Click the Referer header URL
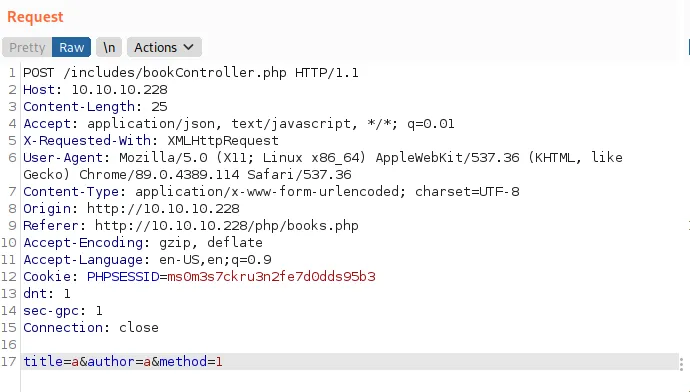The height and width of the screenshot is (392, 690). [227, 226]
